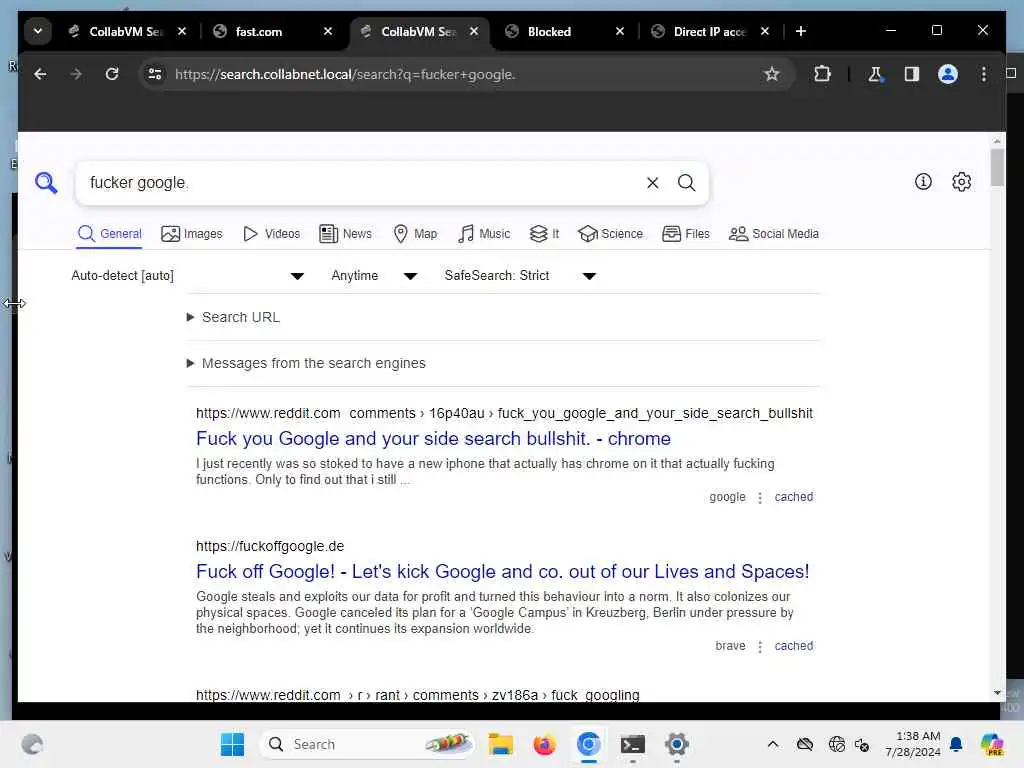Reload the current page
The width and height of the screenshot is (1024, 768).
click(112, 74)
